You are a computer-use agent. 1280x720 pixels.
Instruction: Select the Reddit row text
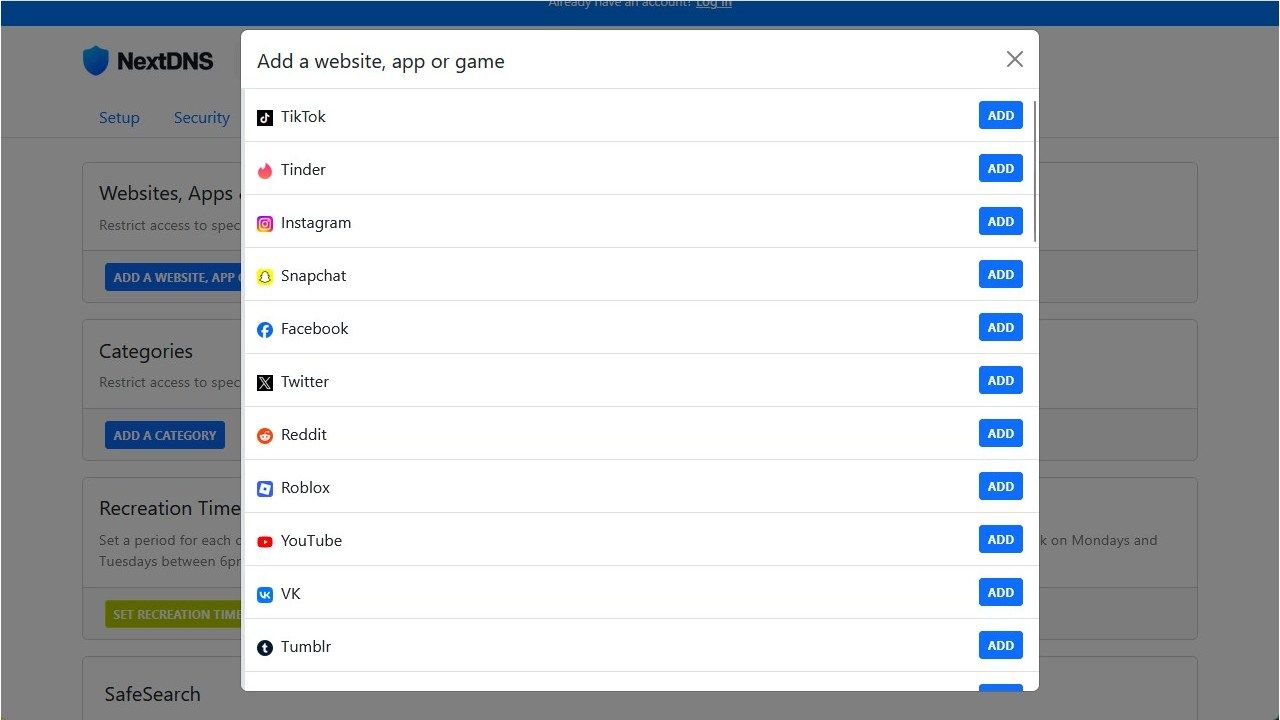(x=304, y=435)
